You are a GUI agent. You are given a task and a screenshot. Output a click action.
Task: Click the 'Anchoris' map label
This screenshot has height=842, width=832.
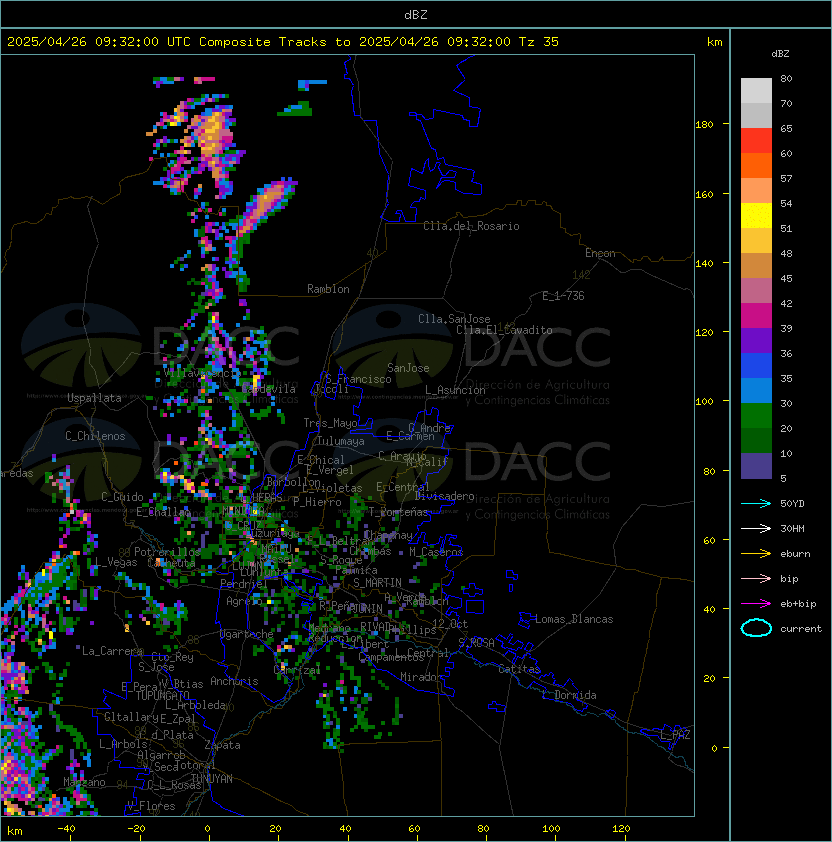point(234,681)
